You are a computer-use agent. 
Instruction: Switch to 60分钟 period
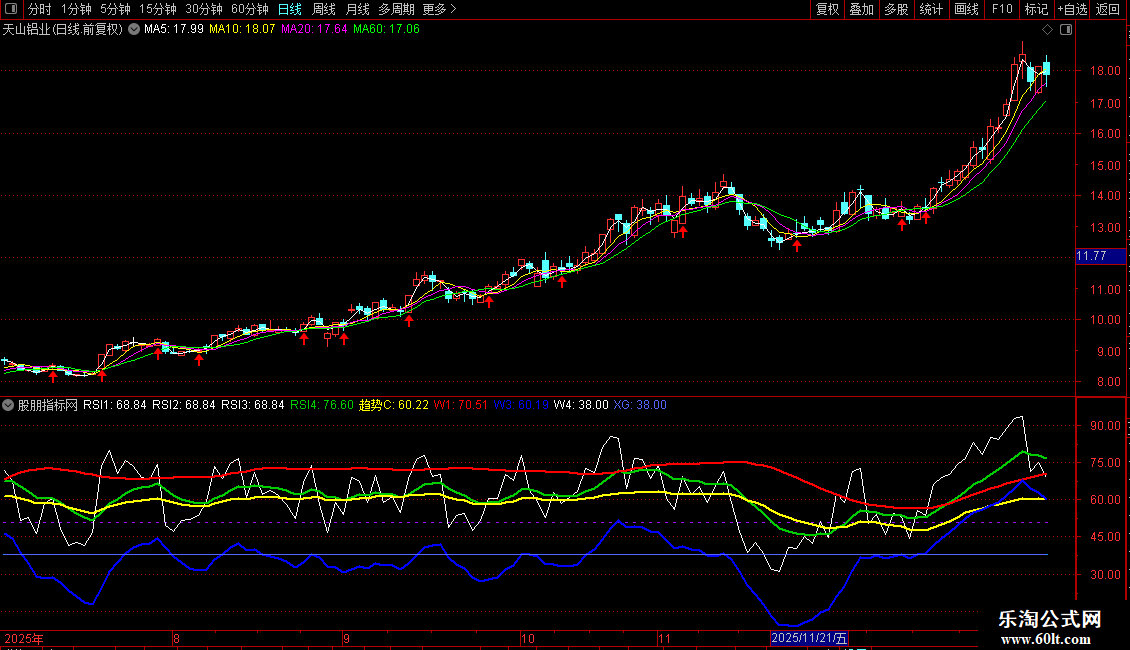249,9
